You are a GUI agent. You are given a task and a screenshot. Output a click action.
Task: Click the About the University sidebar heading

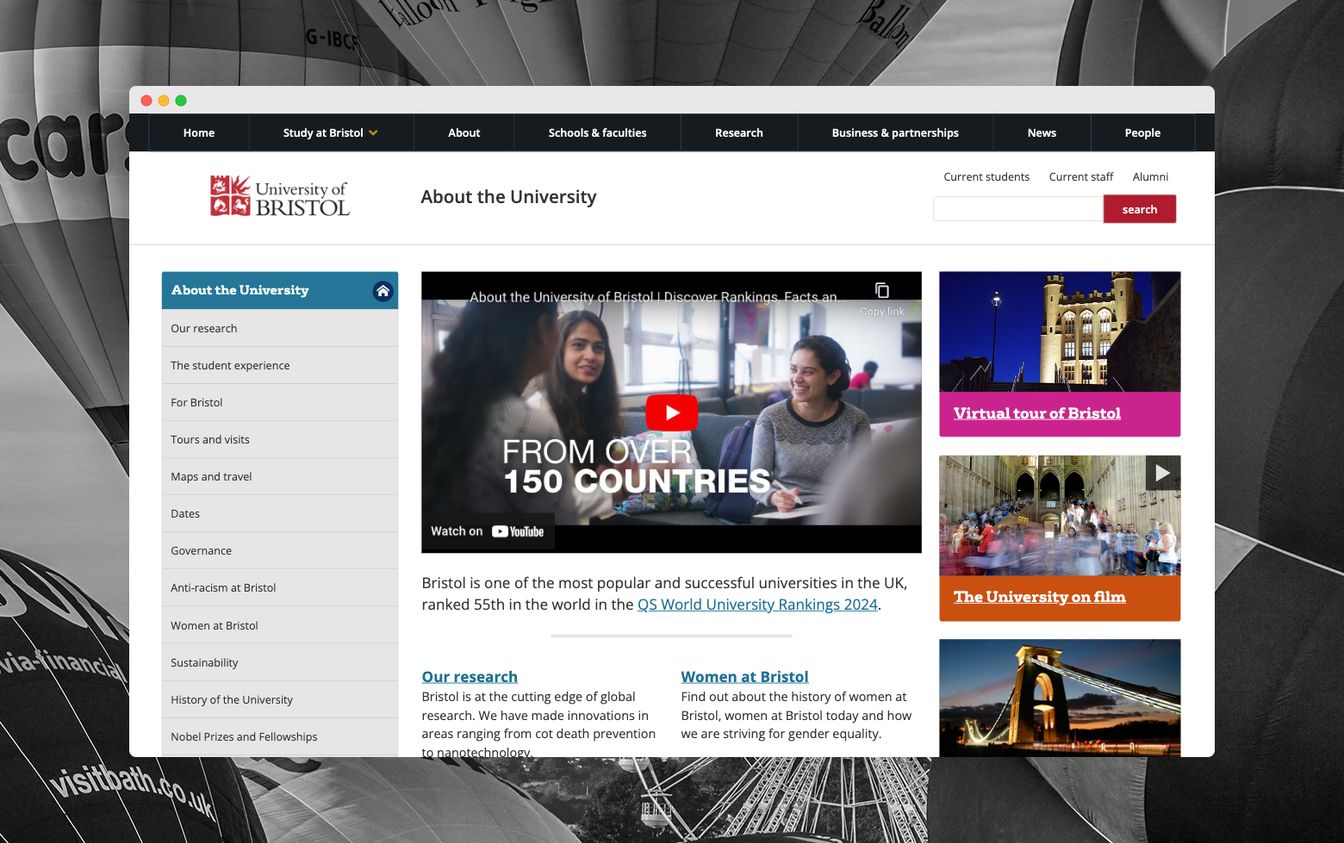[240, 290]
